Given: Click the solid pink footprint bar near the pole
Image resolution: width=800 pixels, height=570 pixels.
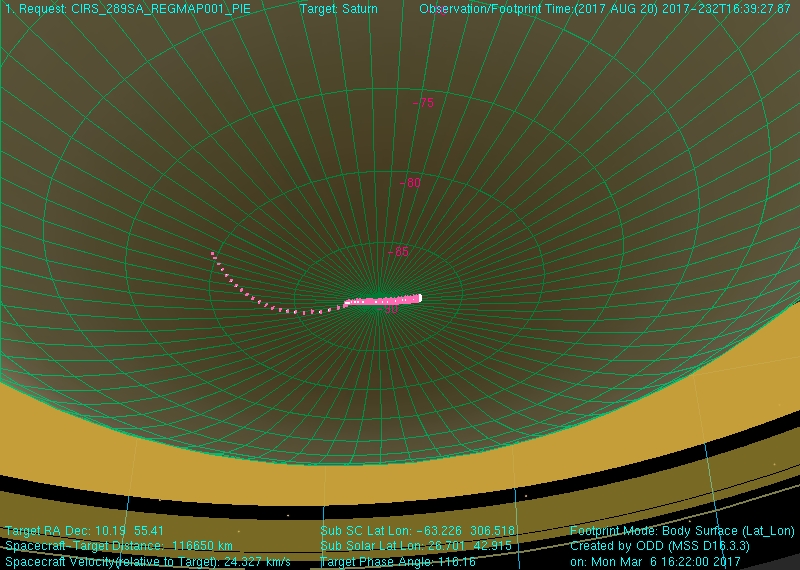Looking at the screenshot, I should (383, 301).
